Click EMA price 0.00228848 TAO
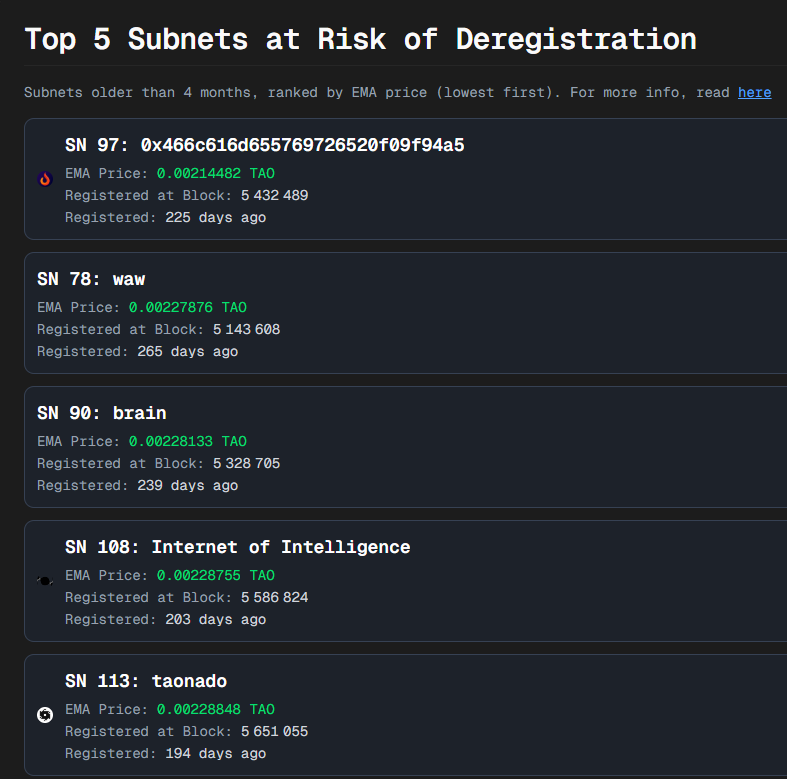 (x=215, y=710)
